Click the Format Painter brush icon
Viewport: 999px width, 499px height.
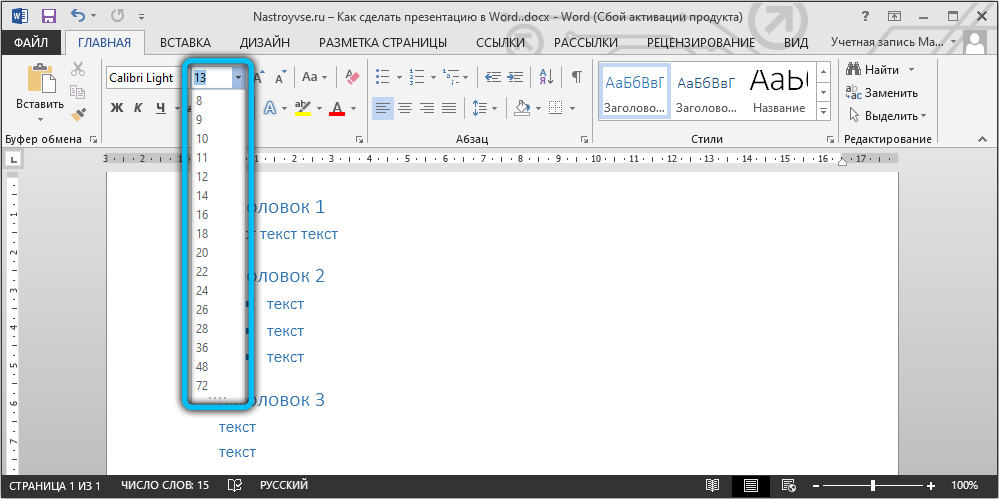[78, 115]
